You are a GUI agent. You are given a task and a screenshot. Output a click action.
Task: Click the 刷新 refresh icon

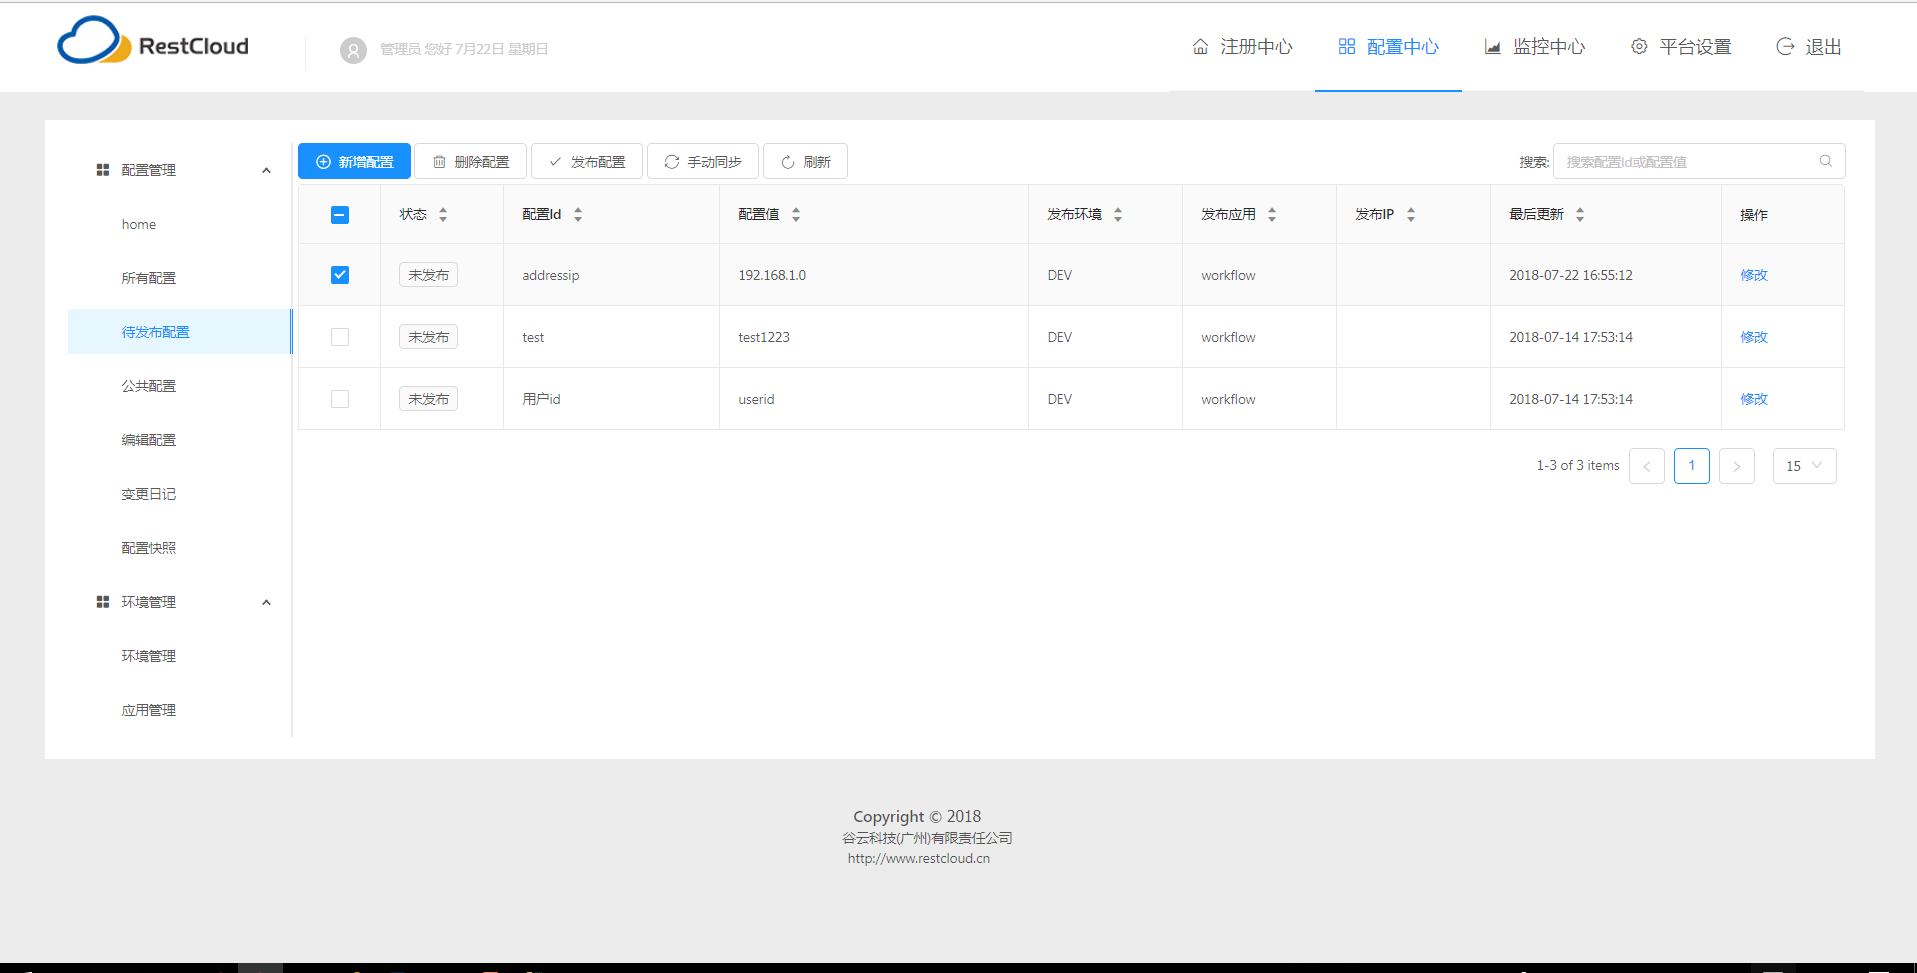coord(786,161)
